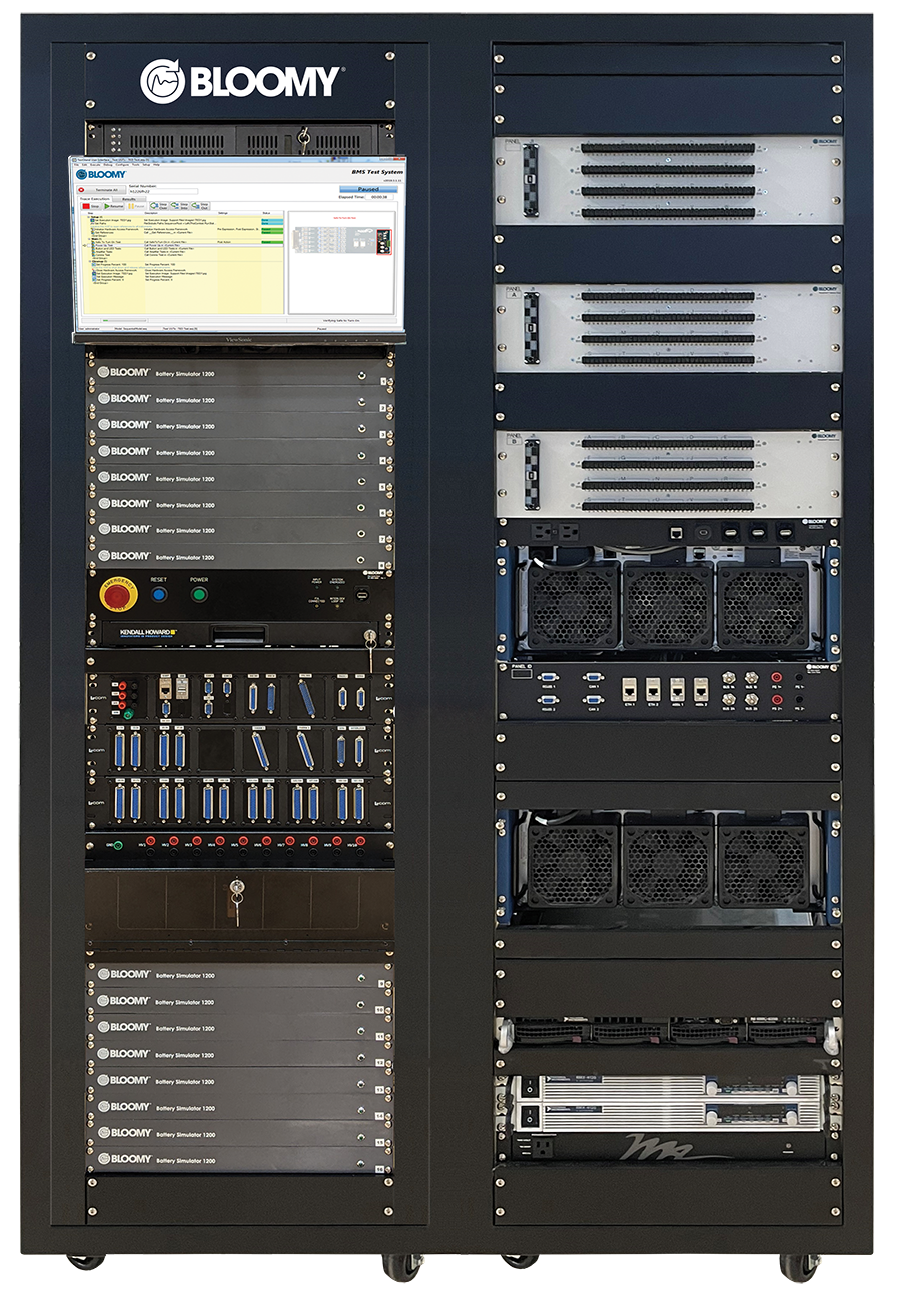
Task: Open the Results tab
Action: (129, 199)
